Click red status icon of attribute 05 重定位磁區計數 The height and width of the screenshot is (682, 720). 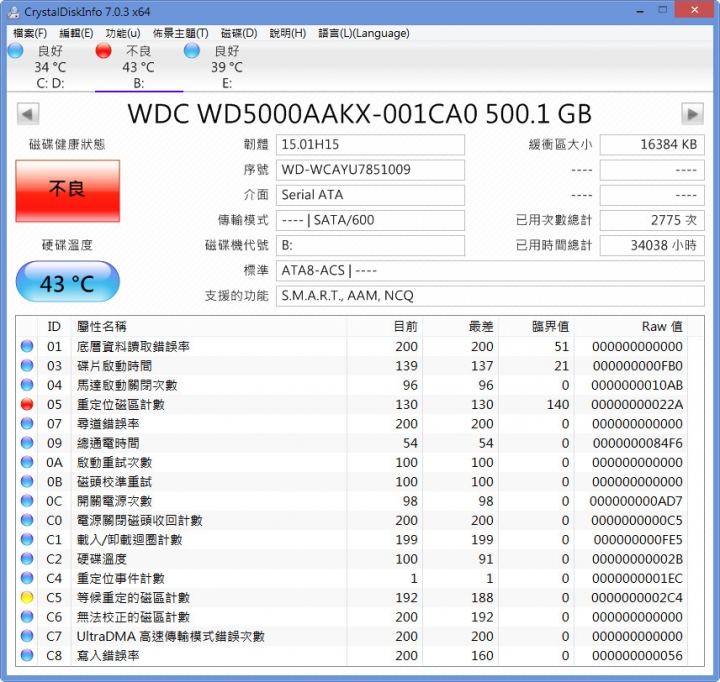point(27,404)
